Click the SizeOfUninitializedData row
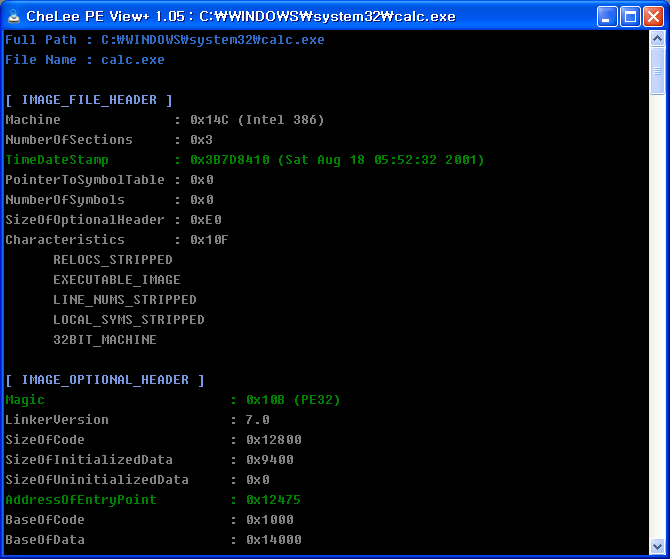The height and width of the screenshot is (559, 670). tap(137, 480)
